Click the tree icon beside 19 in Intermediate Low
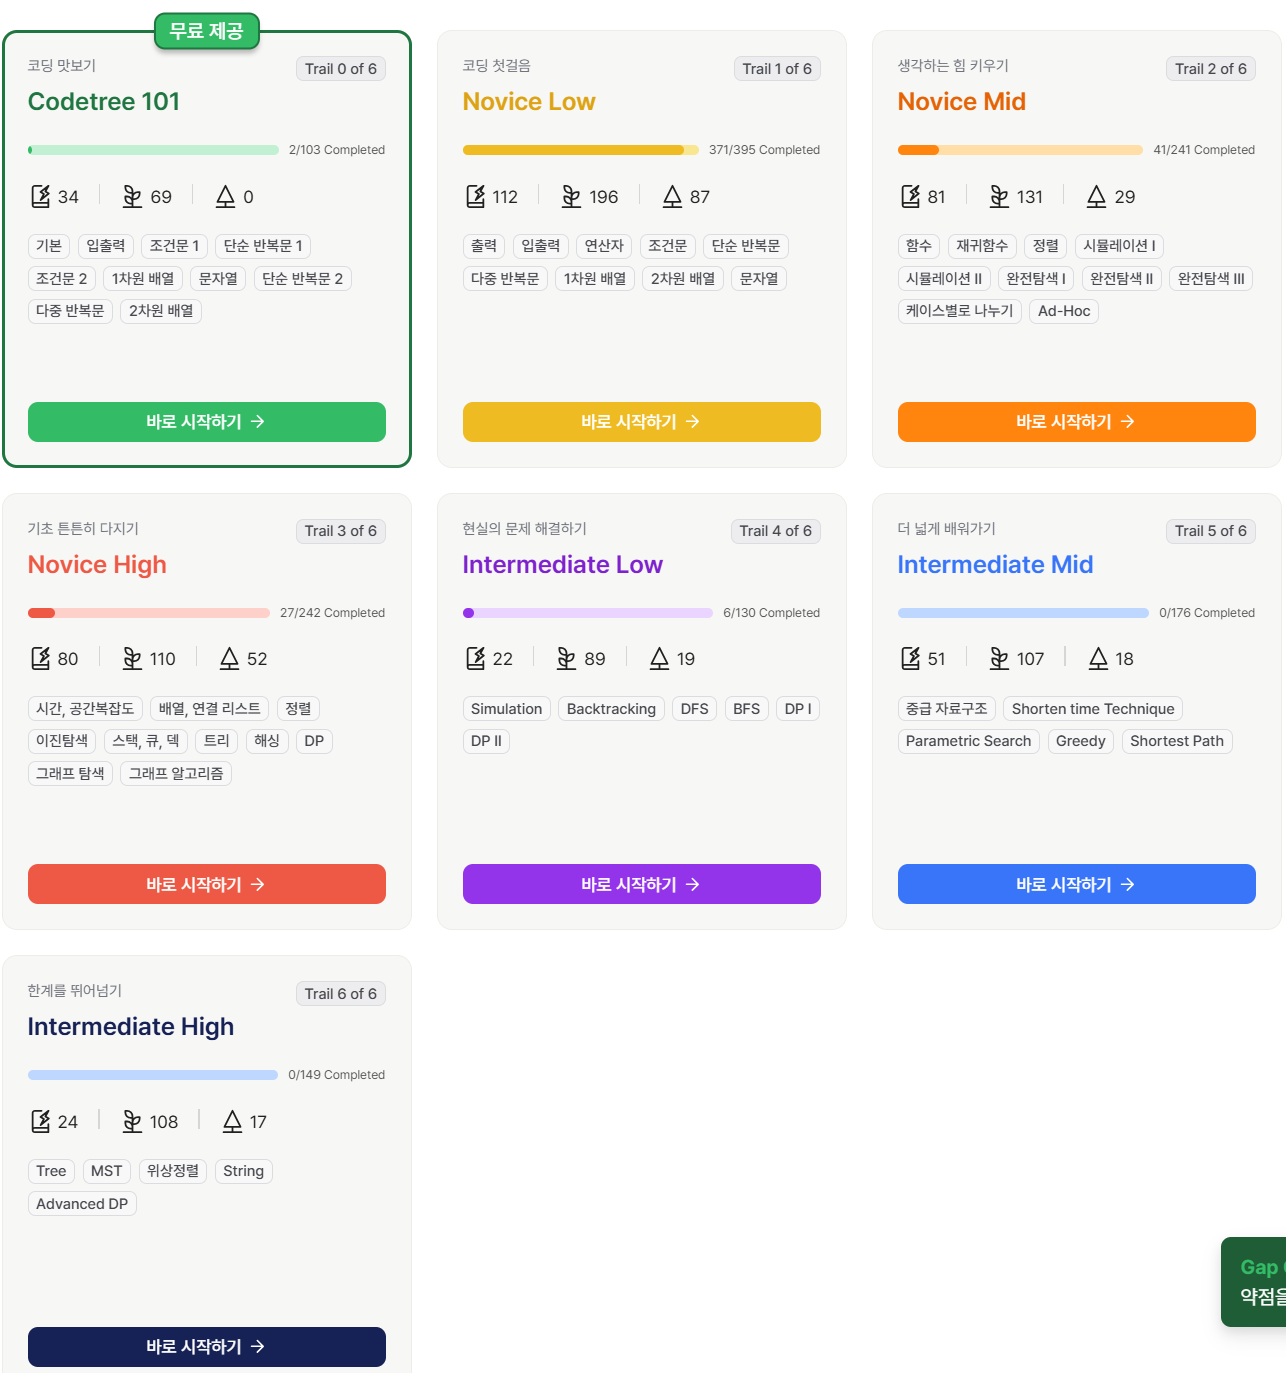Image resolution: width=1286 pixels, height=1373 pixels. [659, 658]
